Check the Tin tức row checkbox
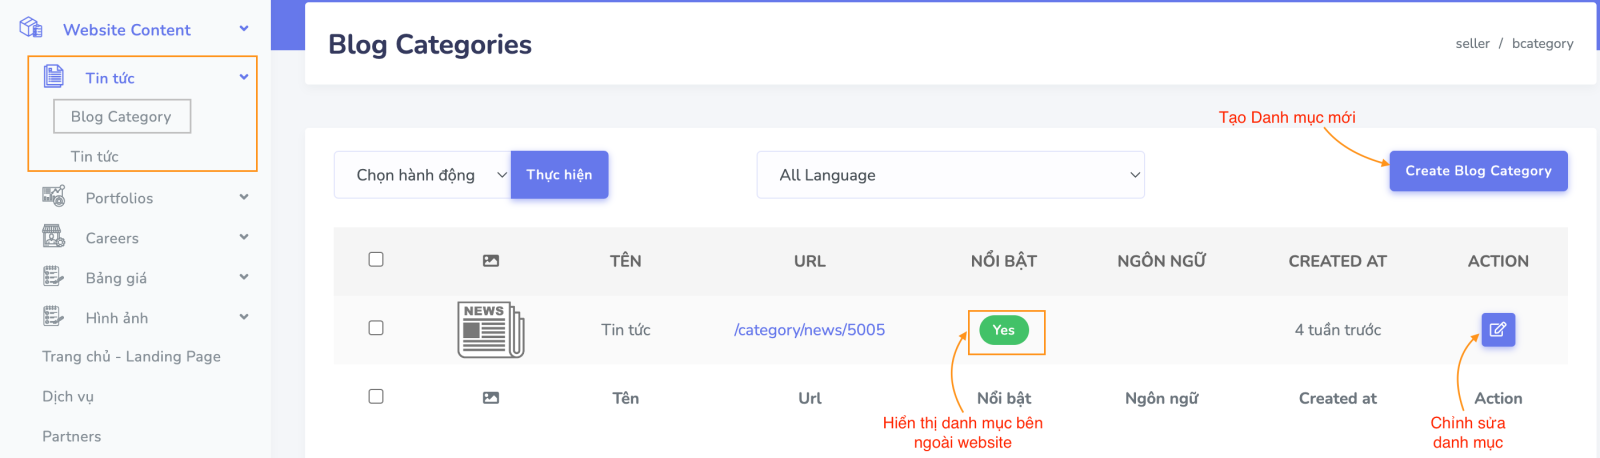 pyautogui.click(x=376, y=328)
